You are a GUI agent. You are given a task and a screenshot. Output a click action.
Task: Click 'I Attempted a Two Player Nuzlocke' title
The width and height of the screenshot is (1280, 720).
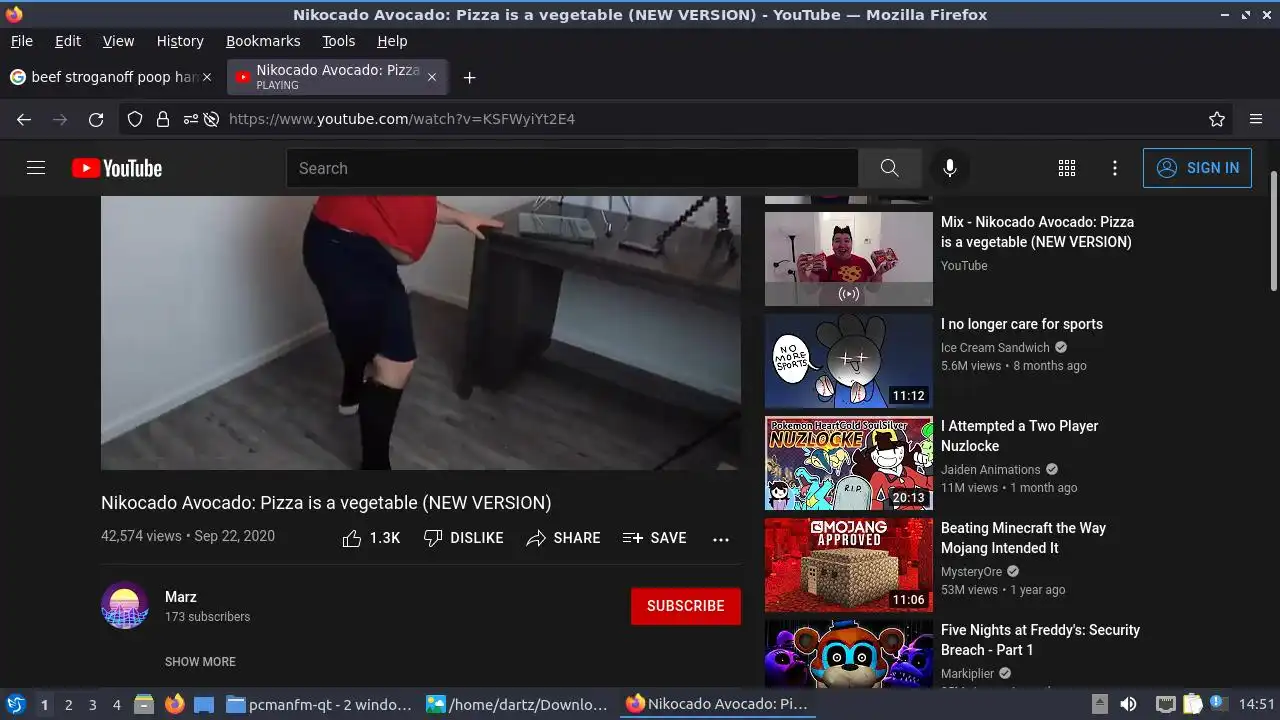(x=1019, y=436)
